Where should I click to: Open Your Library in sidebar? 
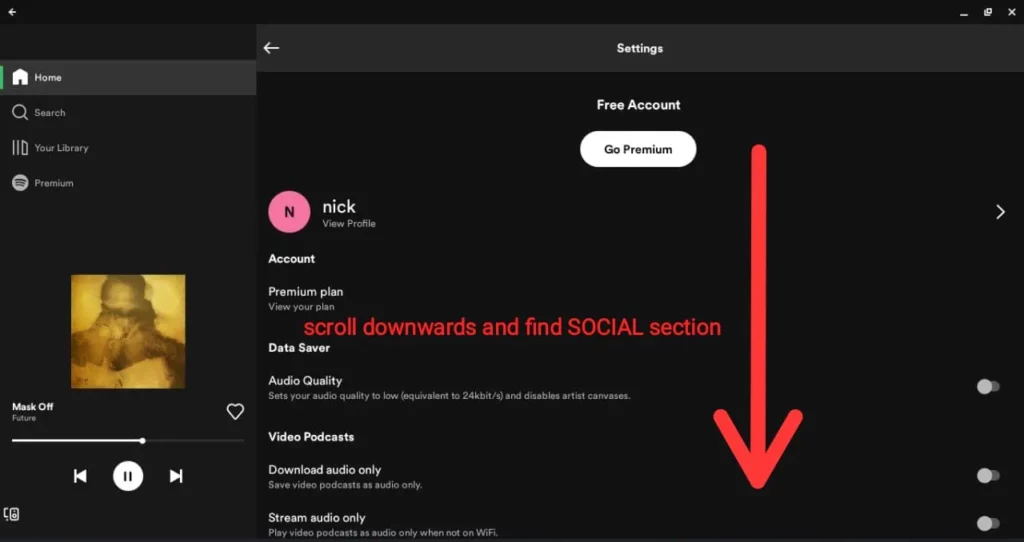click(128, 148)
